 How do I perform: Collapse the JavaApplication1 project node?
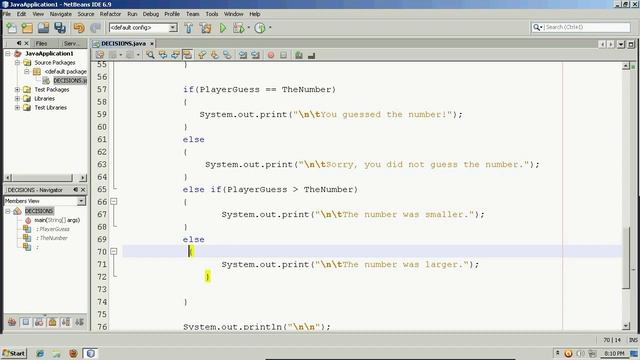(x=8, y=53)
